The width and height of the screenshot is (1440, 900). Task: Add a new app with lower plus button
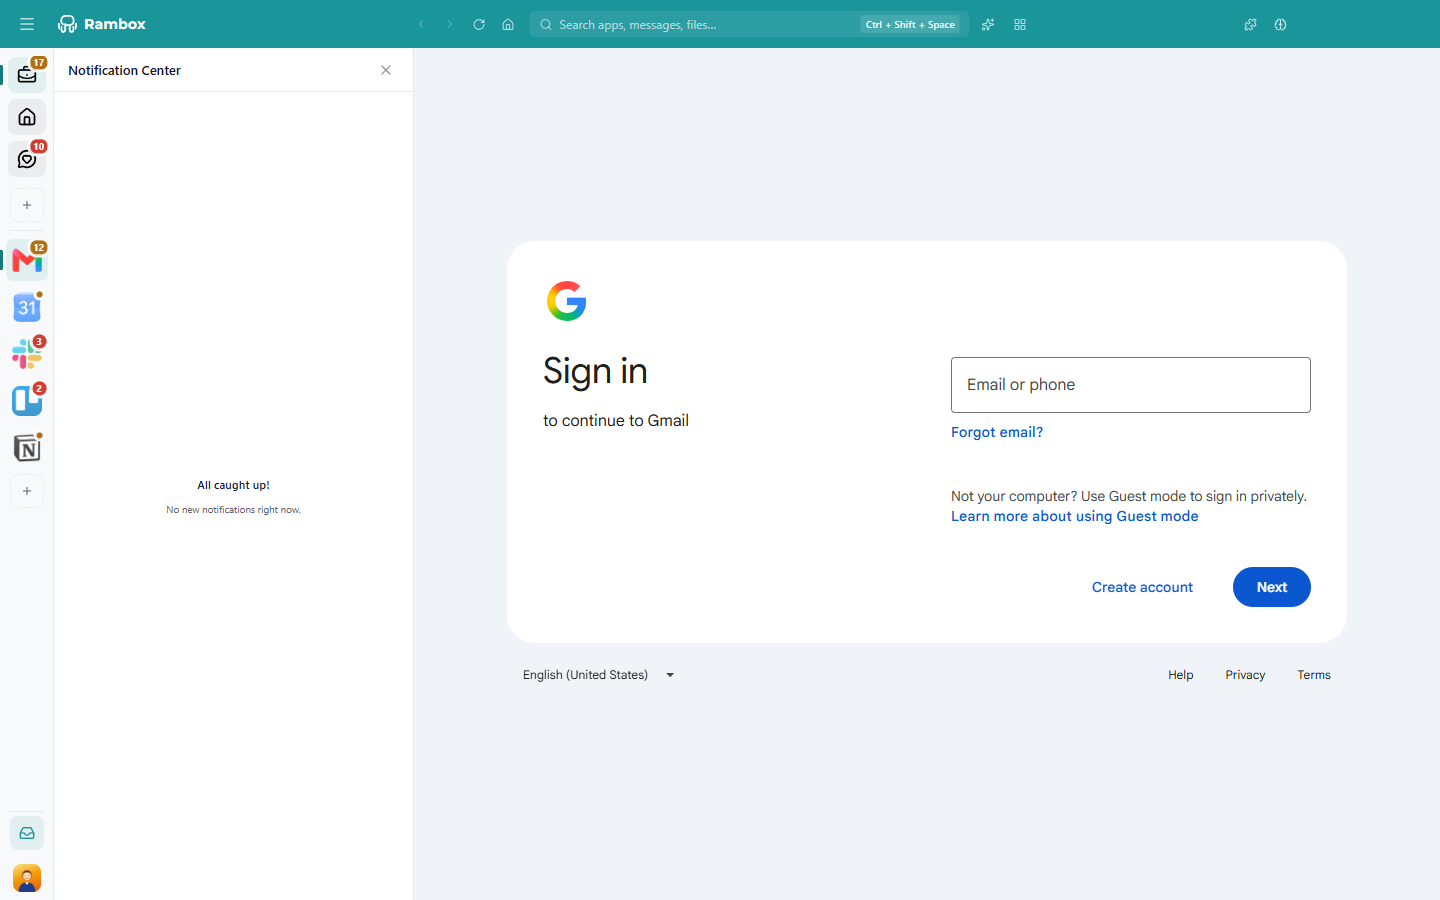pos(27,491)
